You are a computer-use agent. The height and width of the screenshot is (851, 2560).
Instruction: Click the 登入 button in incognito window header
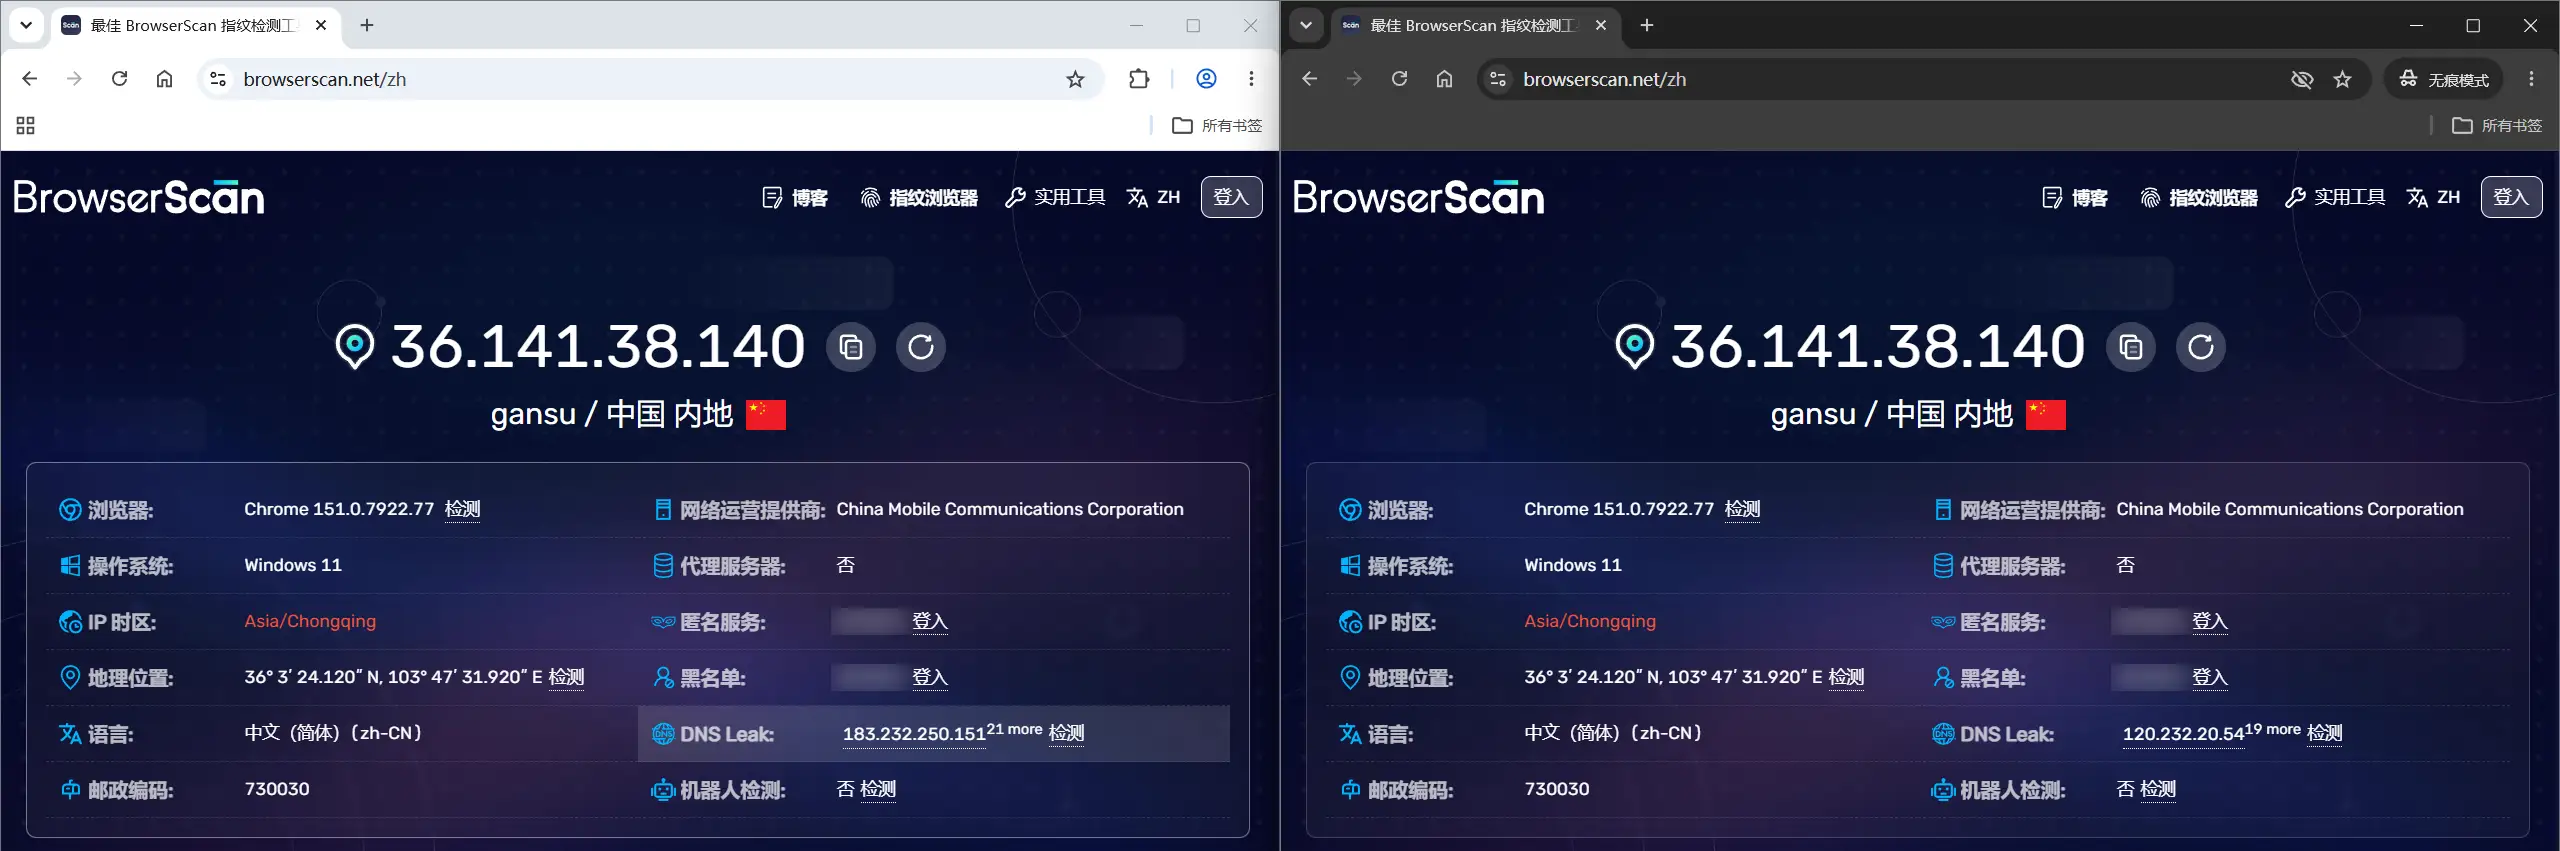pos(2511,197)
